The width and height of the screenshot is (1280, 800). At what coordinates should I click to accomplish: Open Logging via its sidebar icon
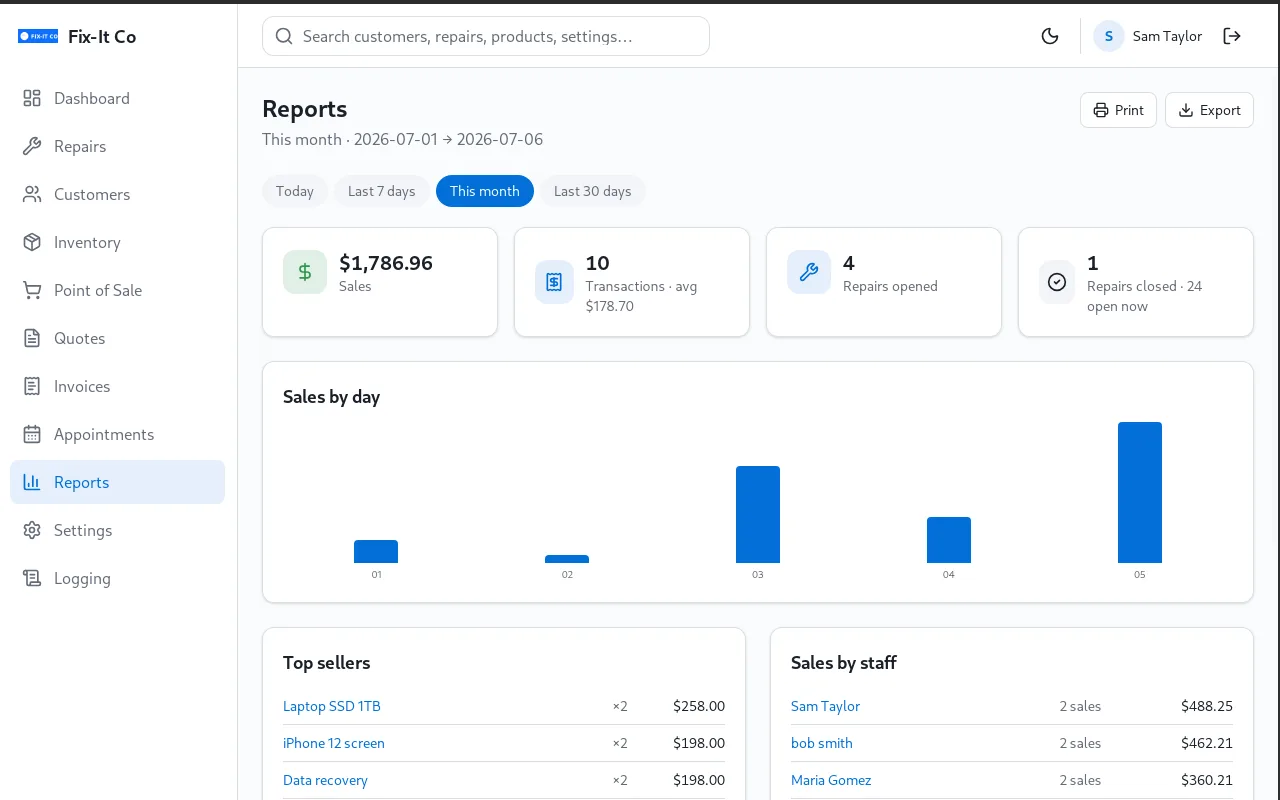32,578
